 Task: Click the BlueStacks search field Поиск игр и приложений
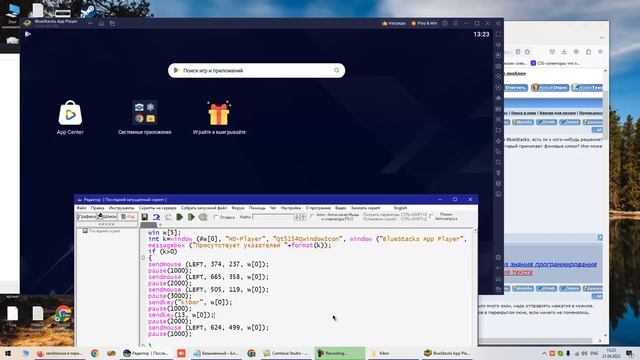point(256,70)
